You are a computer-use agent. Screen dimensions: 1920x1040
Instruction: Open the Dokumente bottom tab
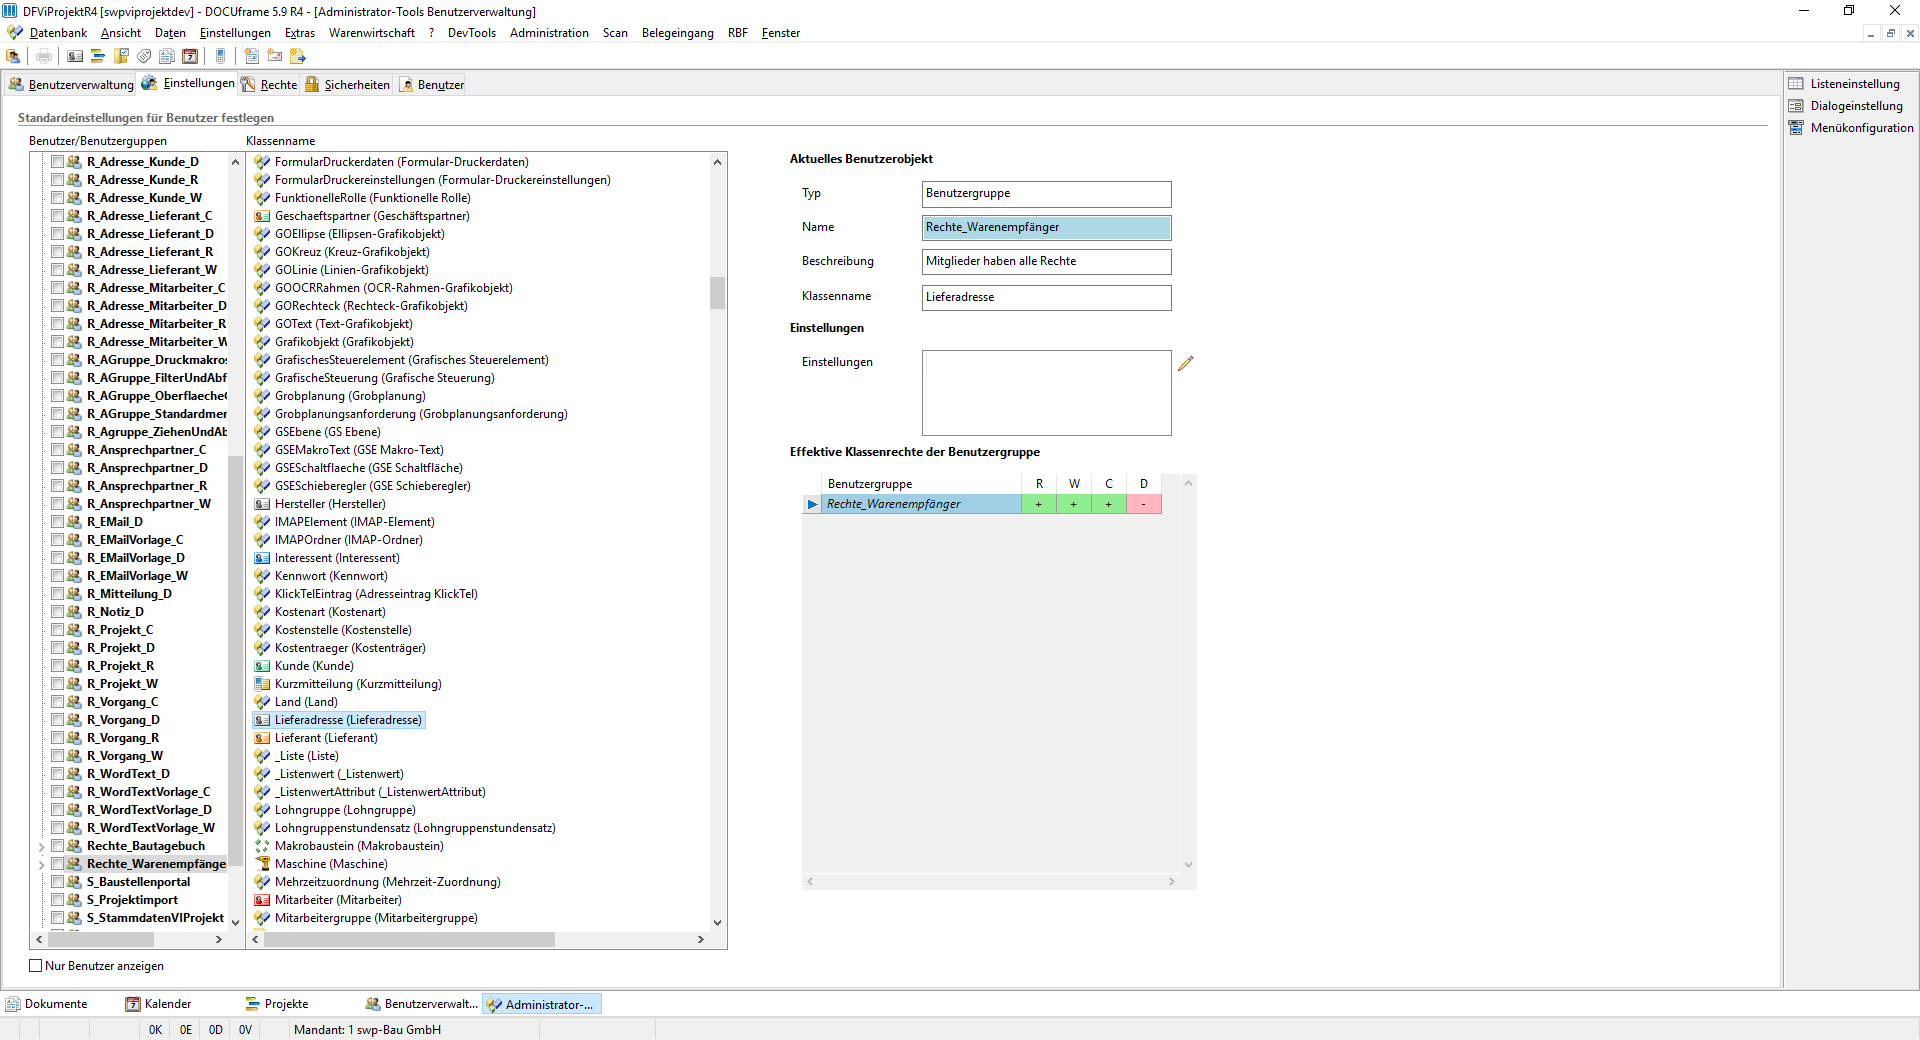[47, 1004]
